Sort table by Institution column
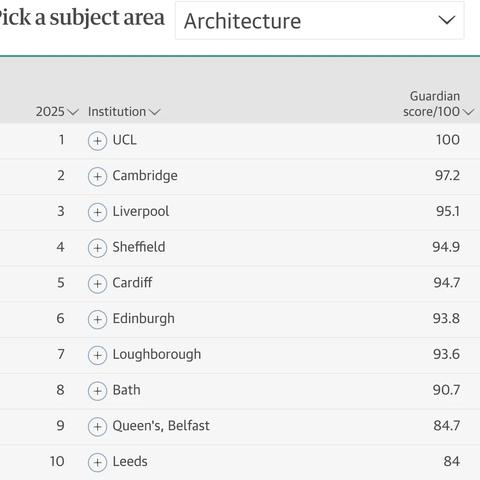The width and height of the screenshot is (480, 480). click(124, 112)
